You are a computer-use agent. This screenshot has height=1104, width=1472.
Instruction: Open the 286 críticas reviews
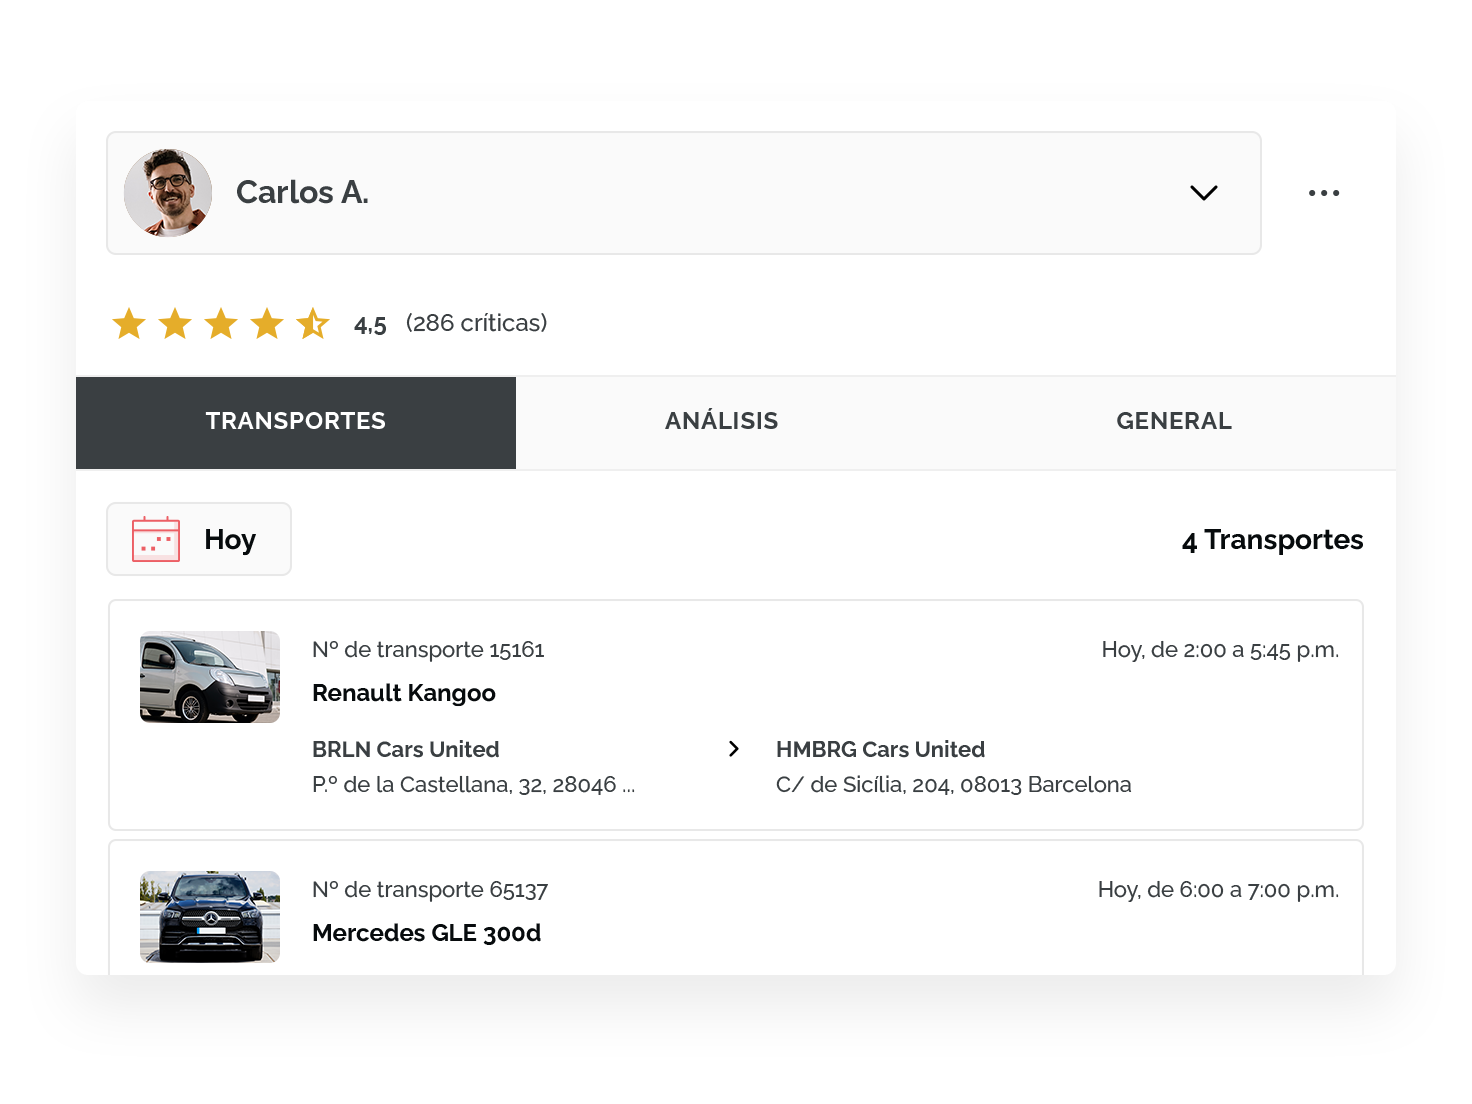click(476, 323)
